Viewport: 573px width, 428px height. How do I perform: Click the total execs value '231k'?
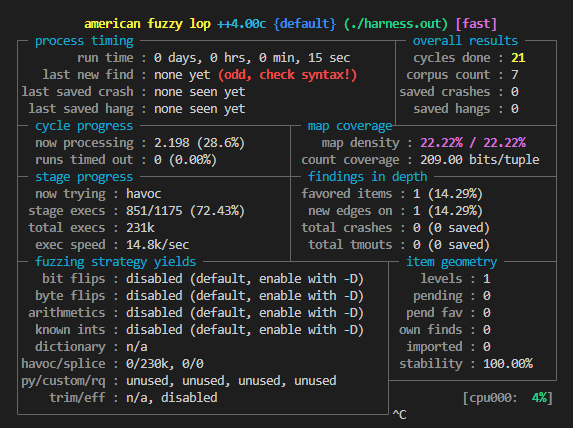pos(140,228)
